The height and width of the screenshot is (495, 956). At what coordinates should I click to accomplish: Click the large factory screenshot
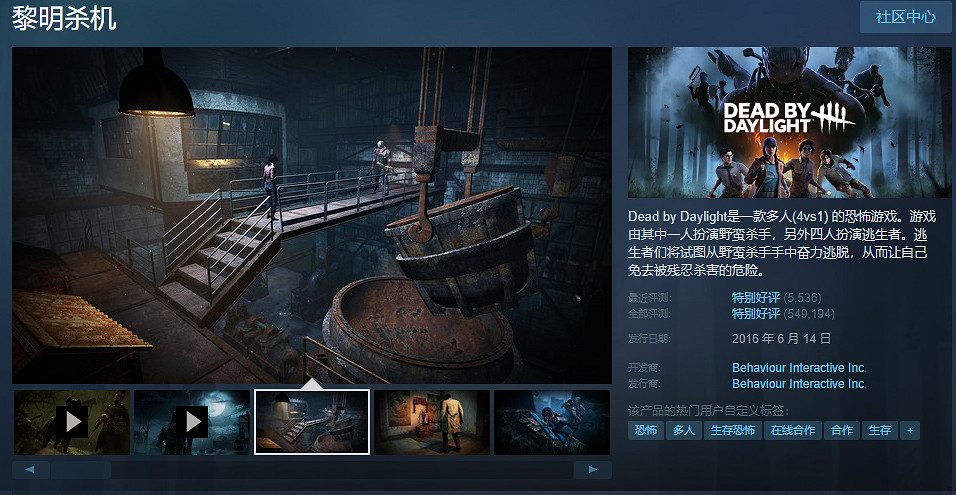click(x=312, y=215)
